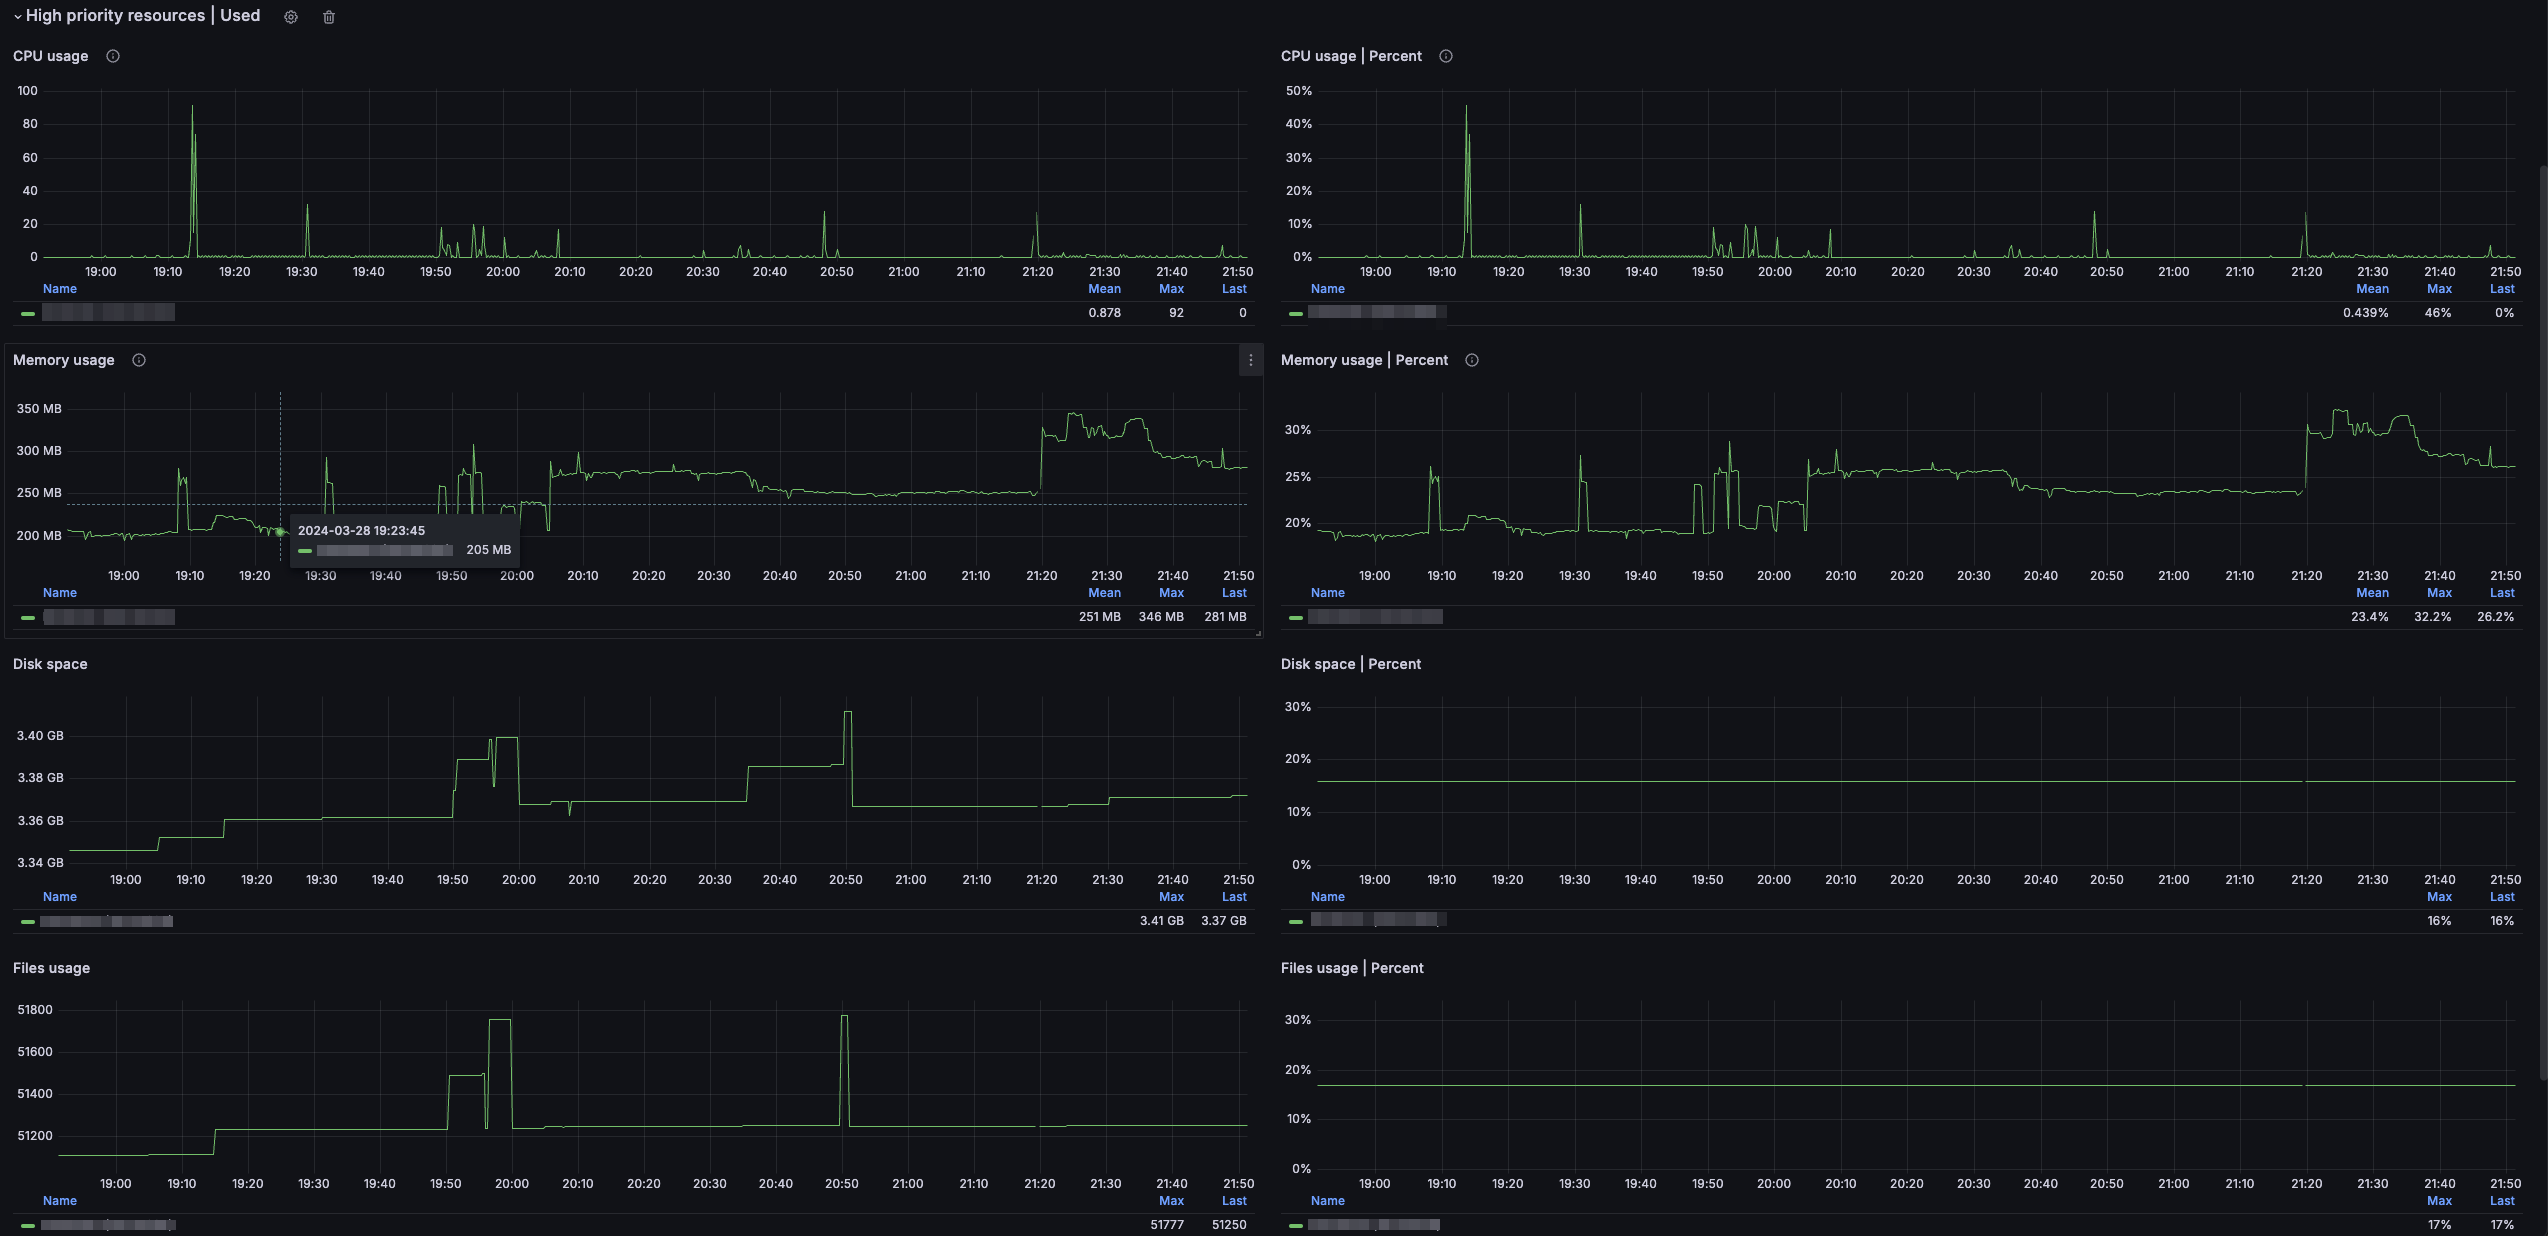Open Memory usage panel three-dot menu
2548x1236 pixels.
pyautogui.click(x=1250, y=360)
